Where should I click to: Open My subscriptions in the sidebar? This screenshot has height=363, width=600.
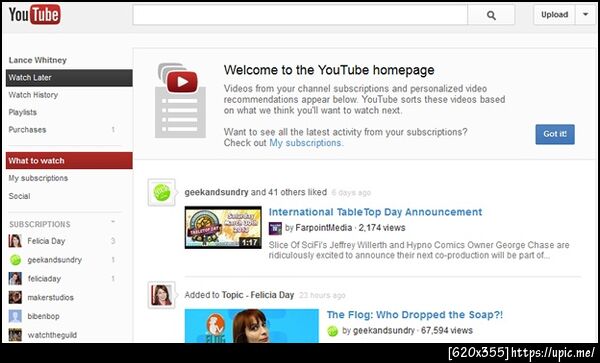point(38,178)
